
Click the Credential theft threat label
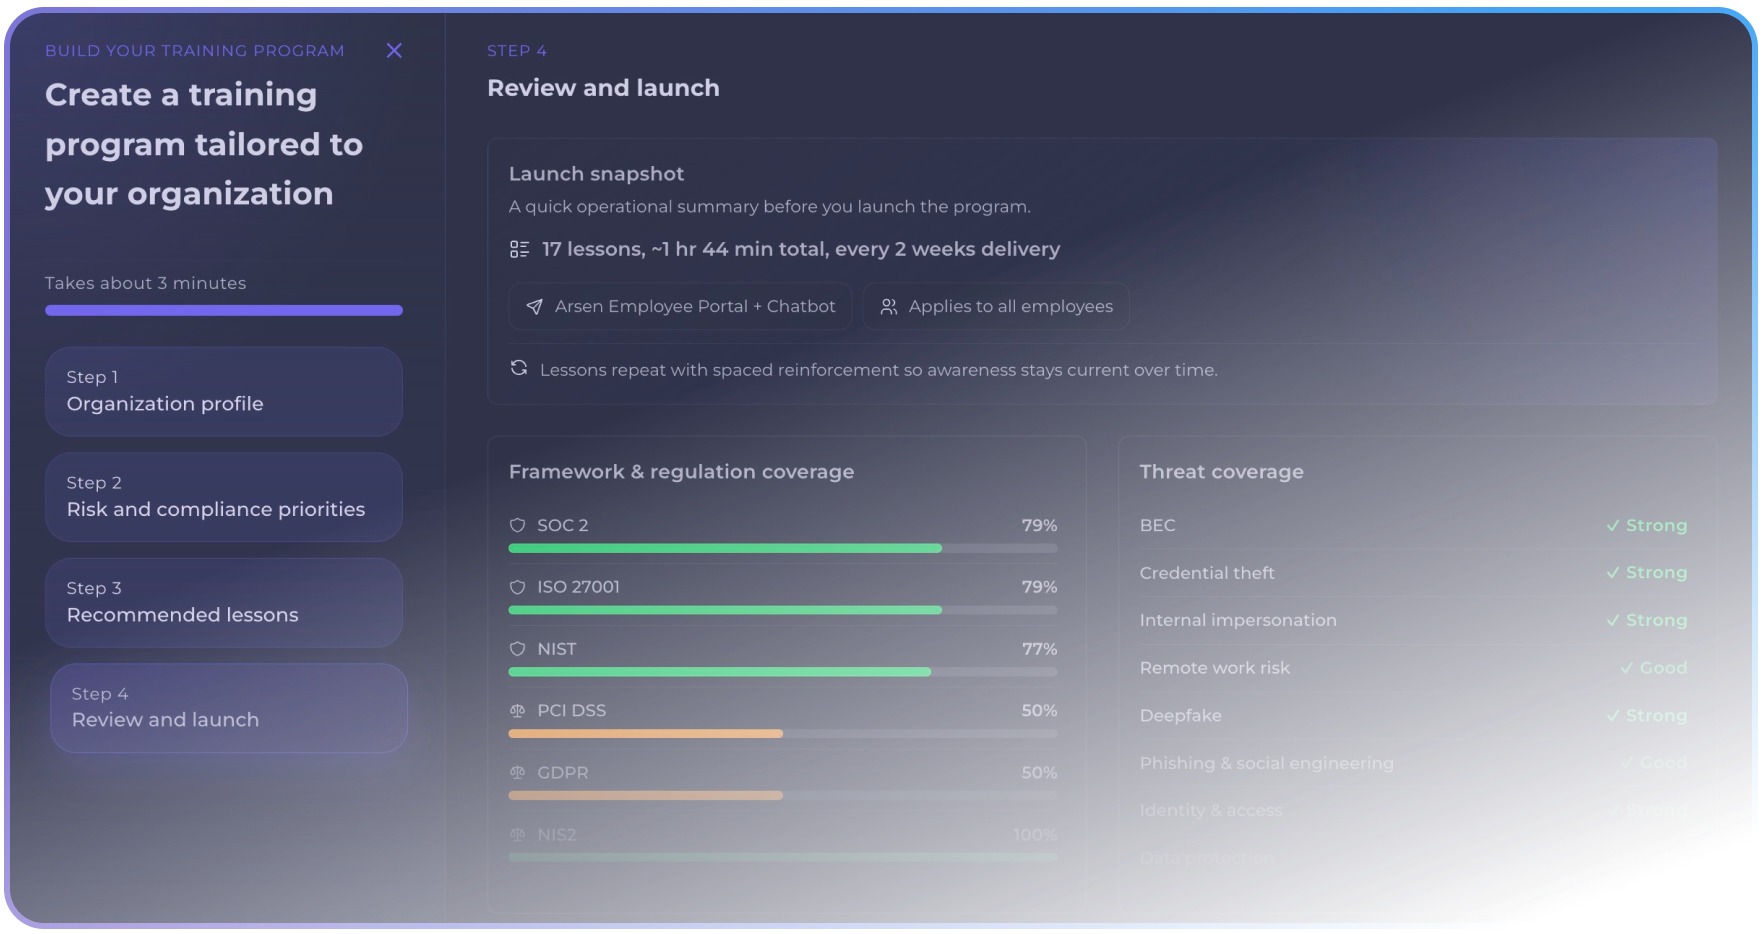tap(1207, 573)
